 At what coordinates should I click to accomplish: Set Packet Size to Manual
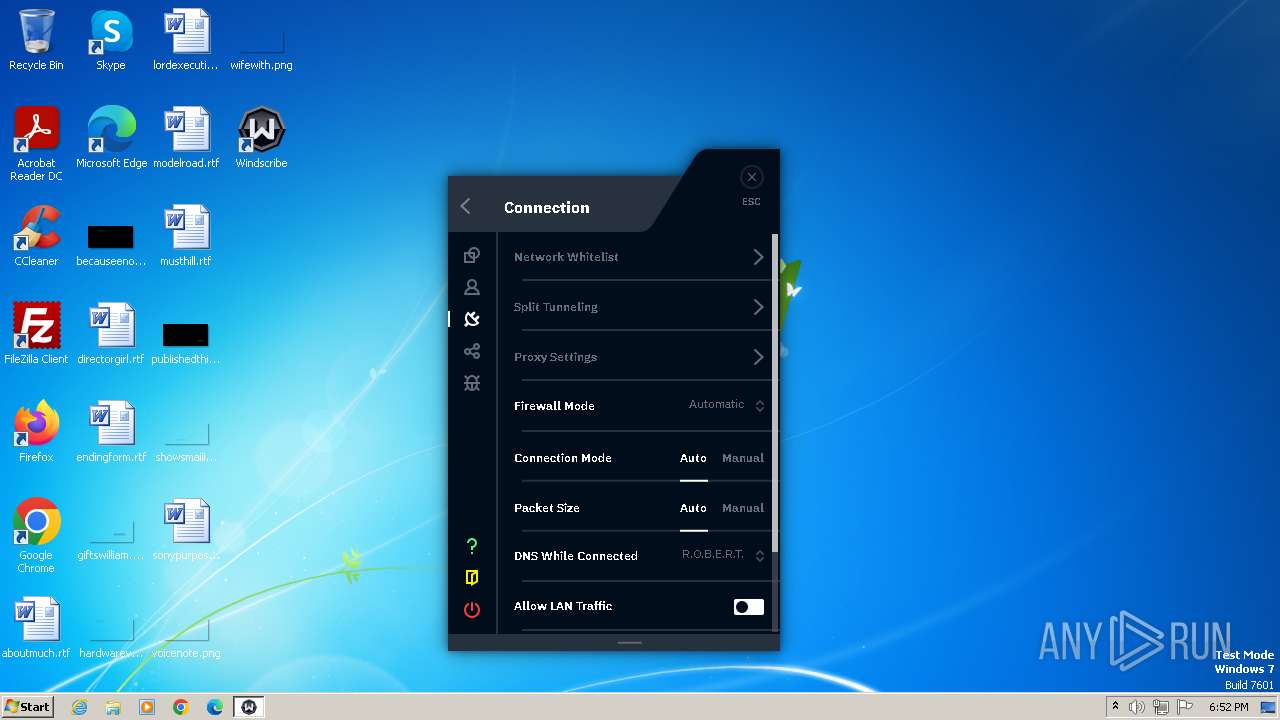coord(743,508)
